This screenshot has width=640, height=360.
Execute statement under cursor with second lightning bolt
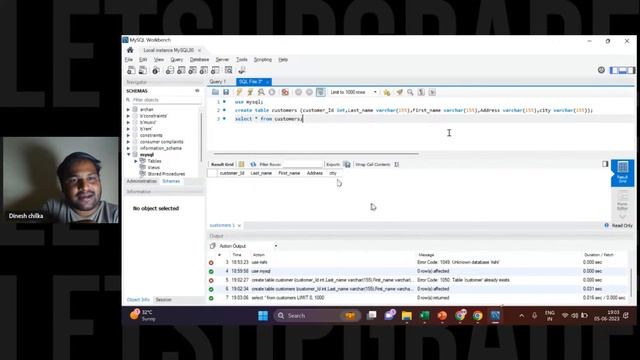[250, 92]
